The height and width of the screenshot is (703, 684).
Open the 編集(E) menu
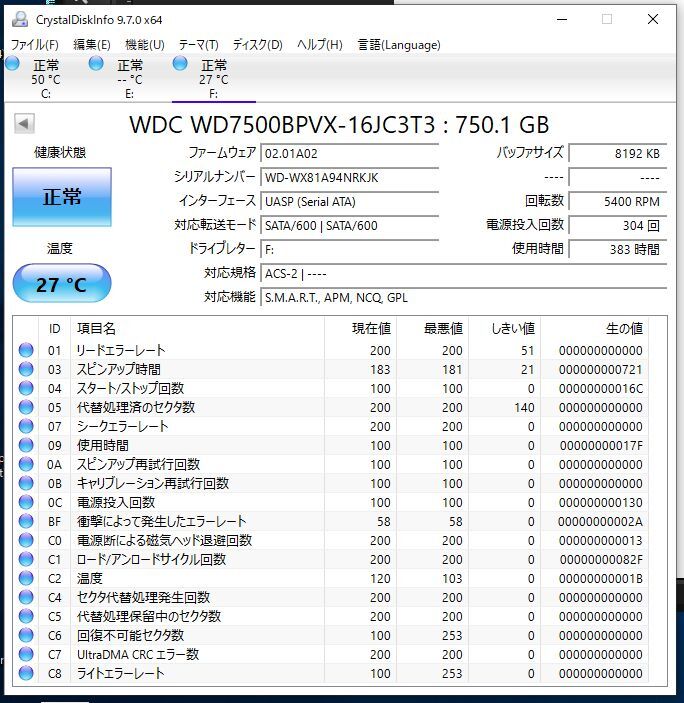[x=91, y=45]
